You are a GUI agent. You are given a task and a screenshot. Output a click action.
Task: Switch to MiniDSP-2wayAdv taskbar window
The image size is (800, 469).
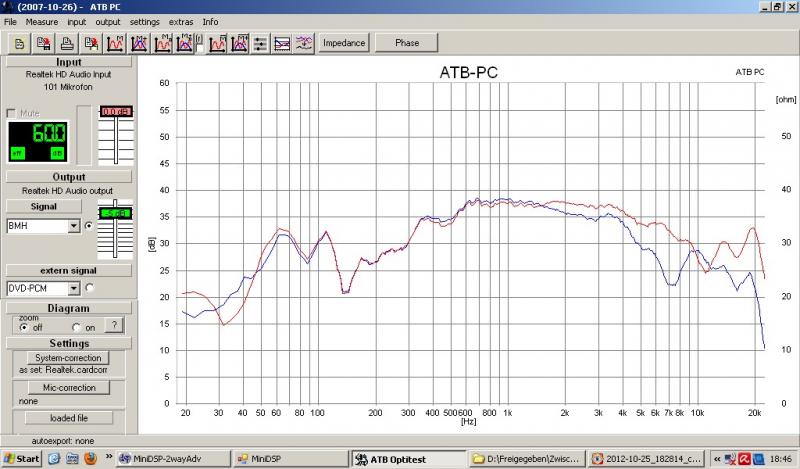coord(173,459)
